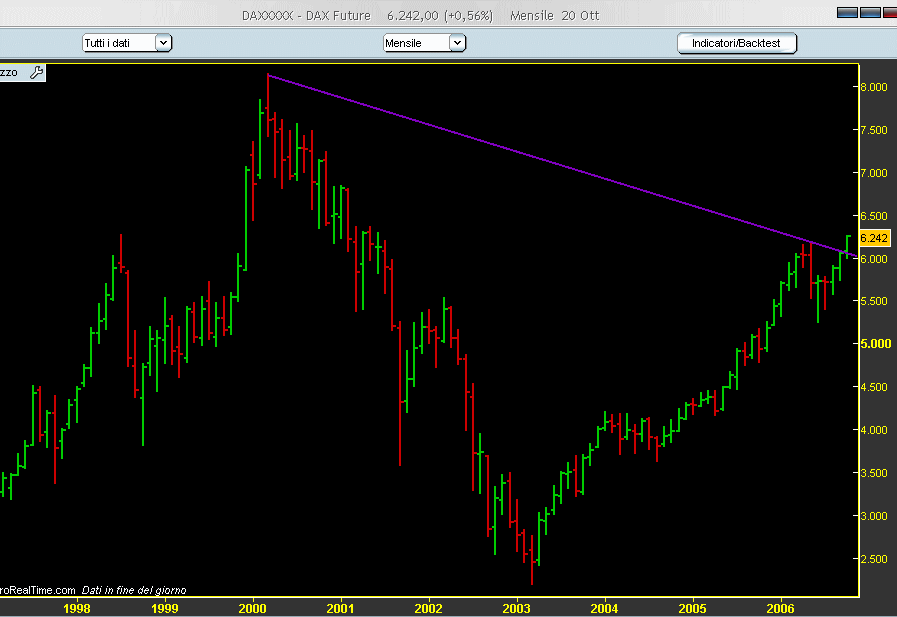897x617 pixels.
Task: Click the 2000 year label on time axis
Action: (254, 607)
